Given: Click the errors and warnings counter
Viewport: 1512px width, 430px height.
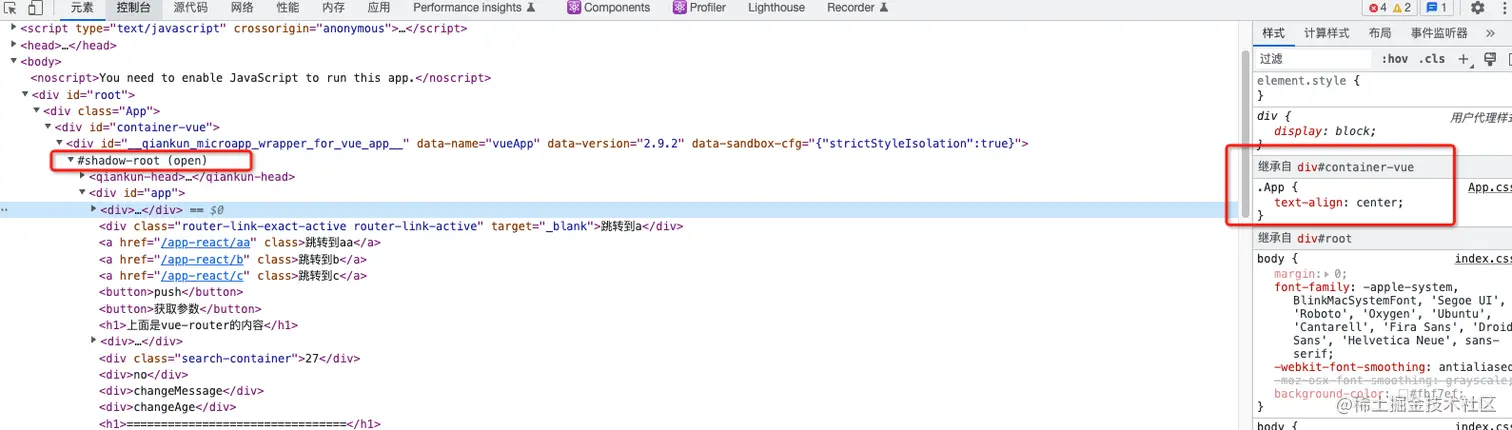Looking at the screenshot, I should tap(1391, 8).
